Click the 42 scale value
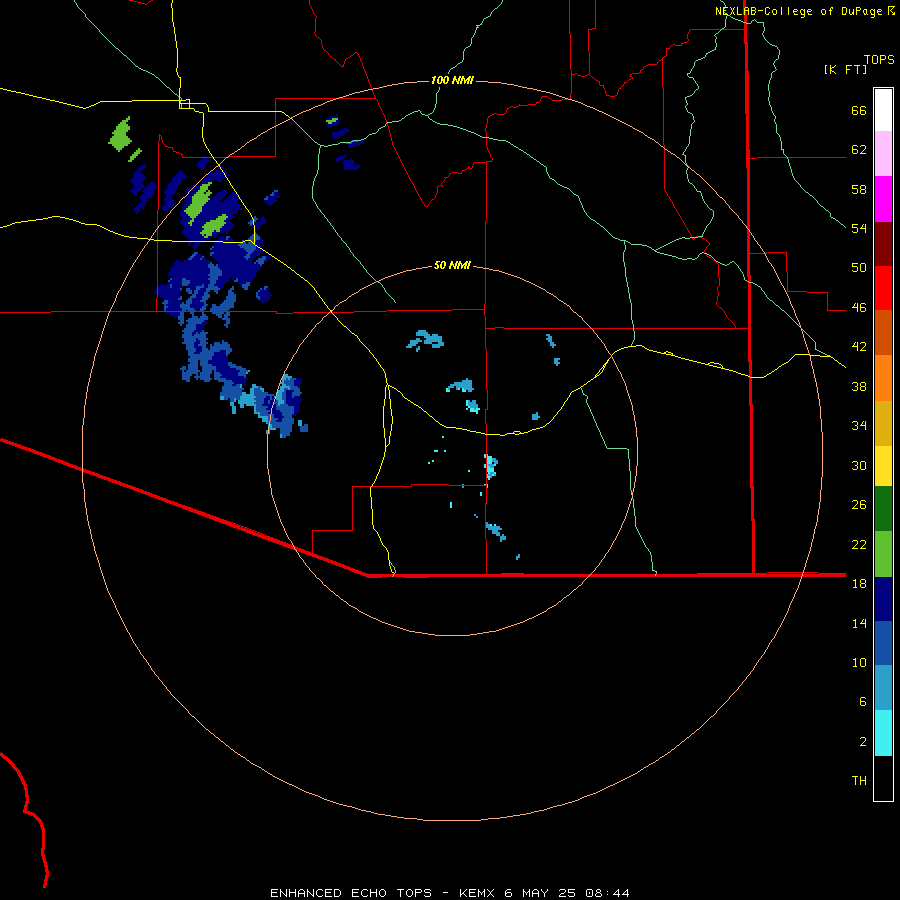This screenshot has height=900, width=900. point(859,347)
